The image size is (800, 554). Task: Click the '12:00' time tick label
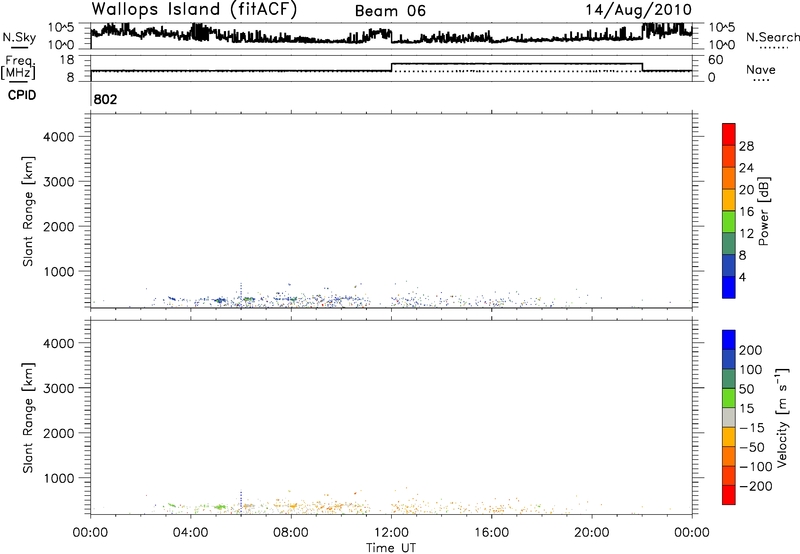(391, 533)
